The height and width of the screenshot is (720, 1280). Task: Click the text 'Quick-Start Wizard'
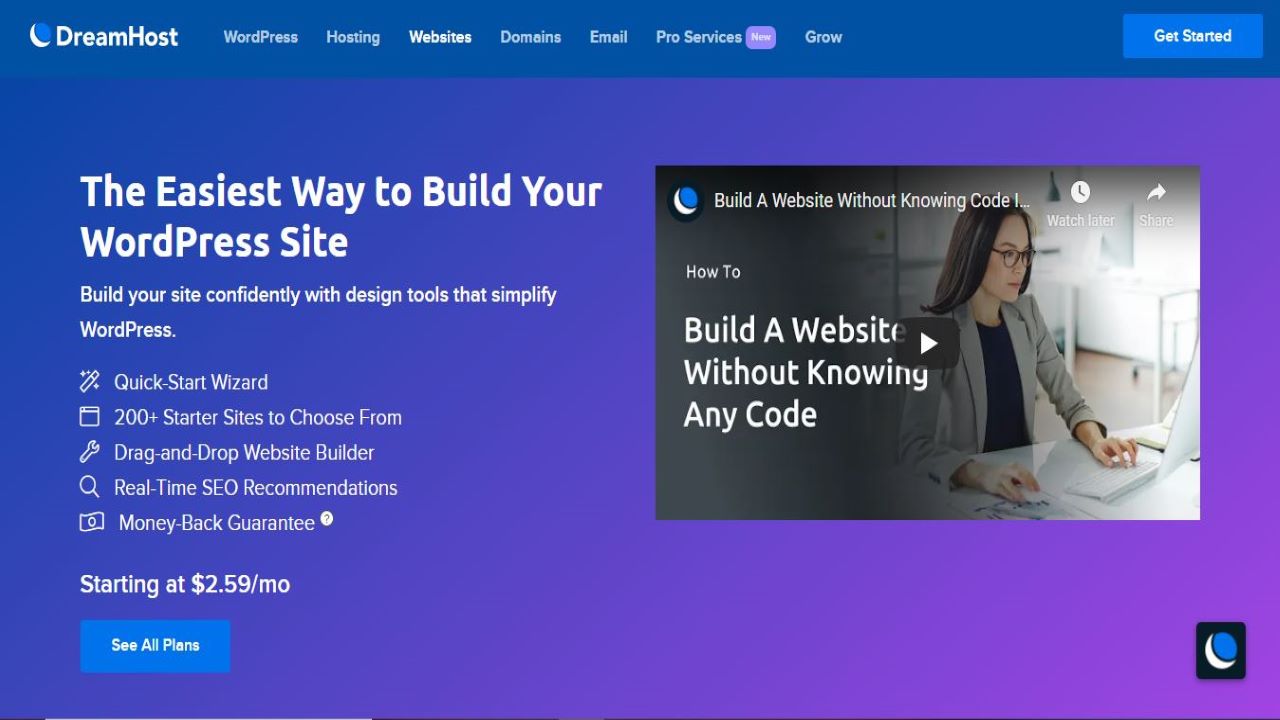pos(191,382)
